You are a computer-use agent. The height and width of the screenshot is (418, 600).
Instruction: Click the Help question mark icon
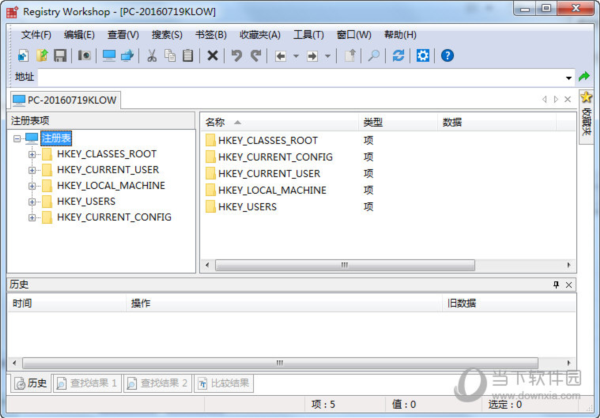[447, 56]
